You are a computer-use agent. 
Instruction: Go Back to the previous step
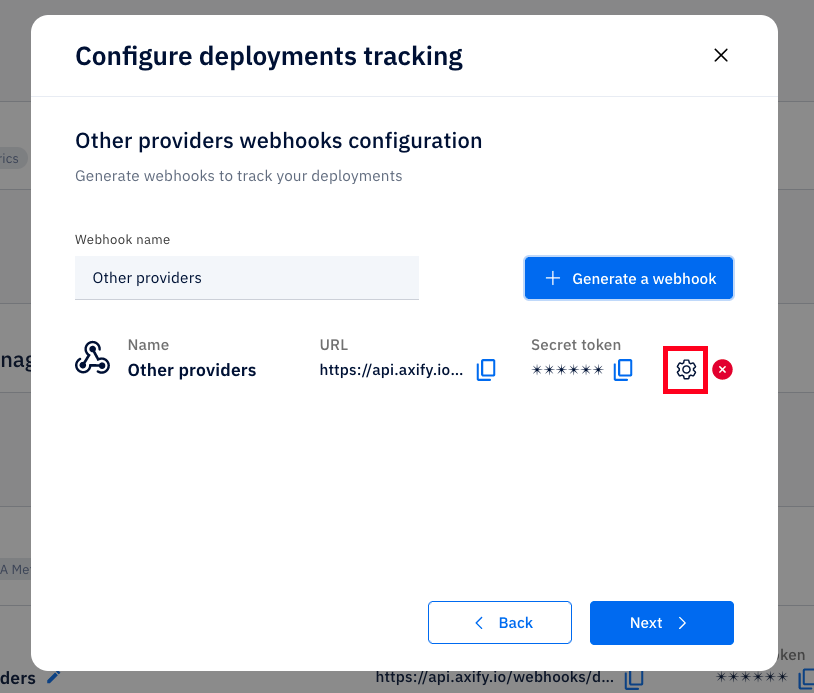[x=499, y=622]
